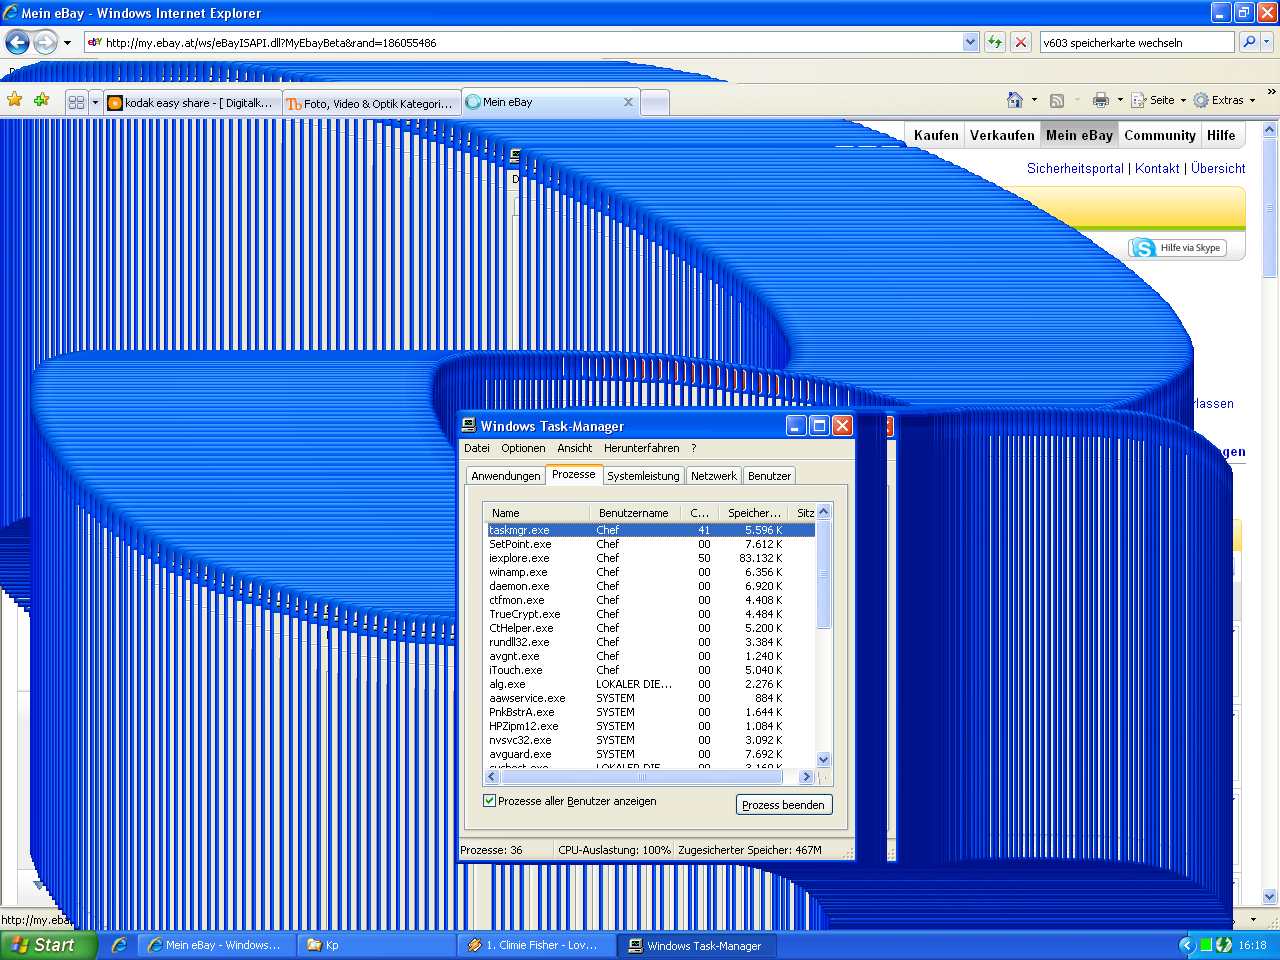Screen dimensions: 1280x960
Task: Select the TrueCrypt.exe process row
Action: 651,614
